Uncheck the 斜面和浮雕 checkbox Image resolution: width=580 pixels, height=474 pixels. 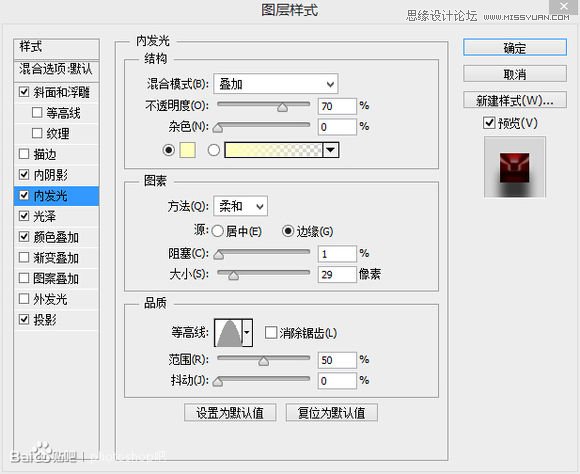pyautogui.click(x=24, y=92)
